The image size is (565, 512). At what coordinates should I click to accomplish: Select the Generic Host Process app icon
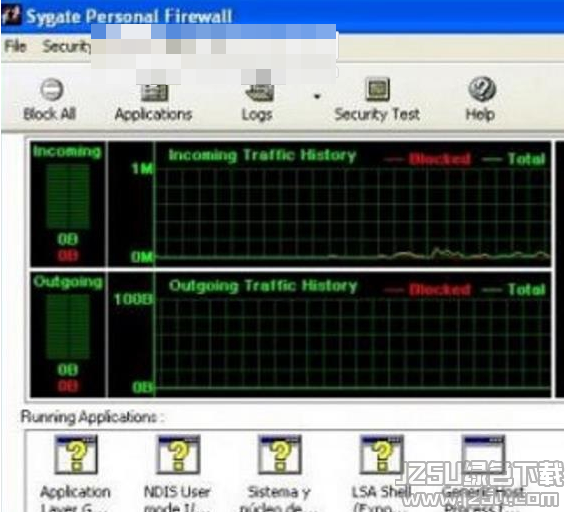coord(483,454)
